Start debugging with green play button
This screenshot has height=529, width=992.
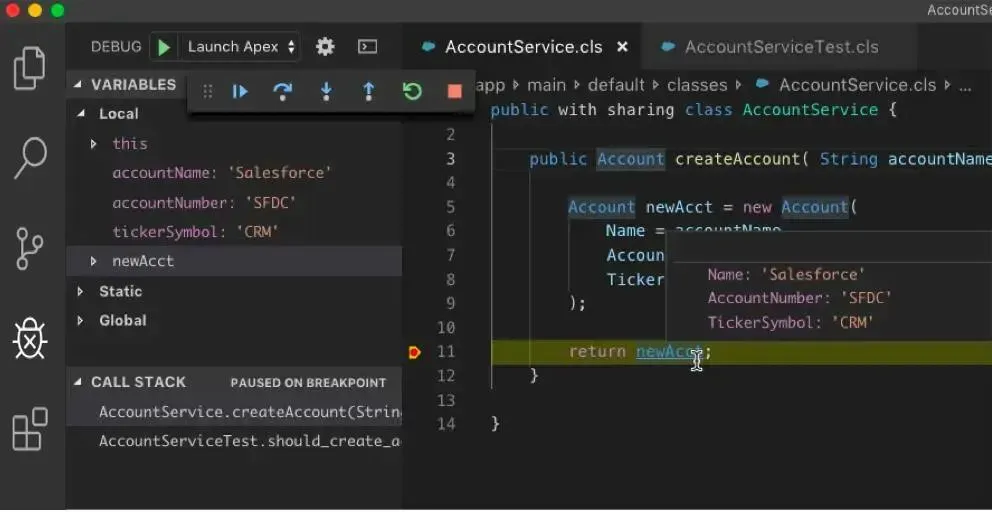tap(164, 47)
